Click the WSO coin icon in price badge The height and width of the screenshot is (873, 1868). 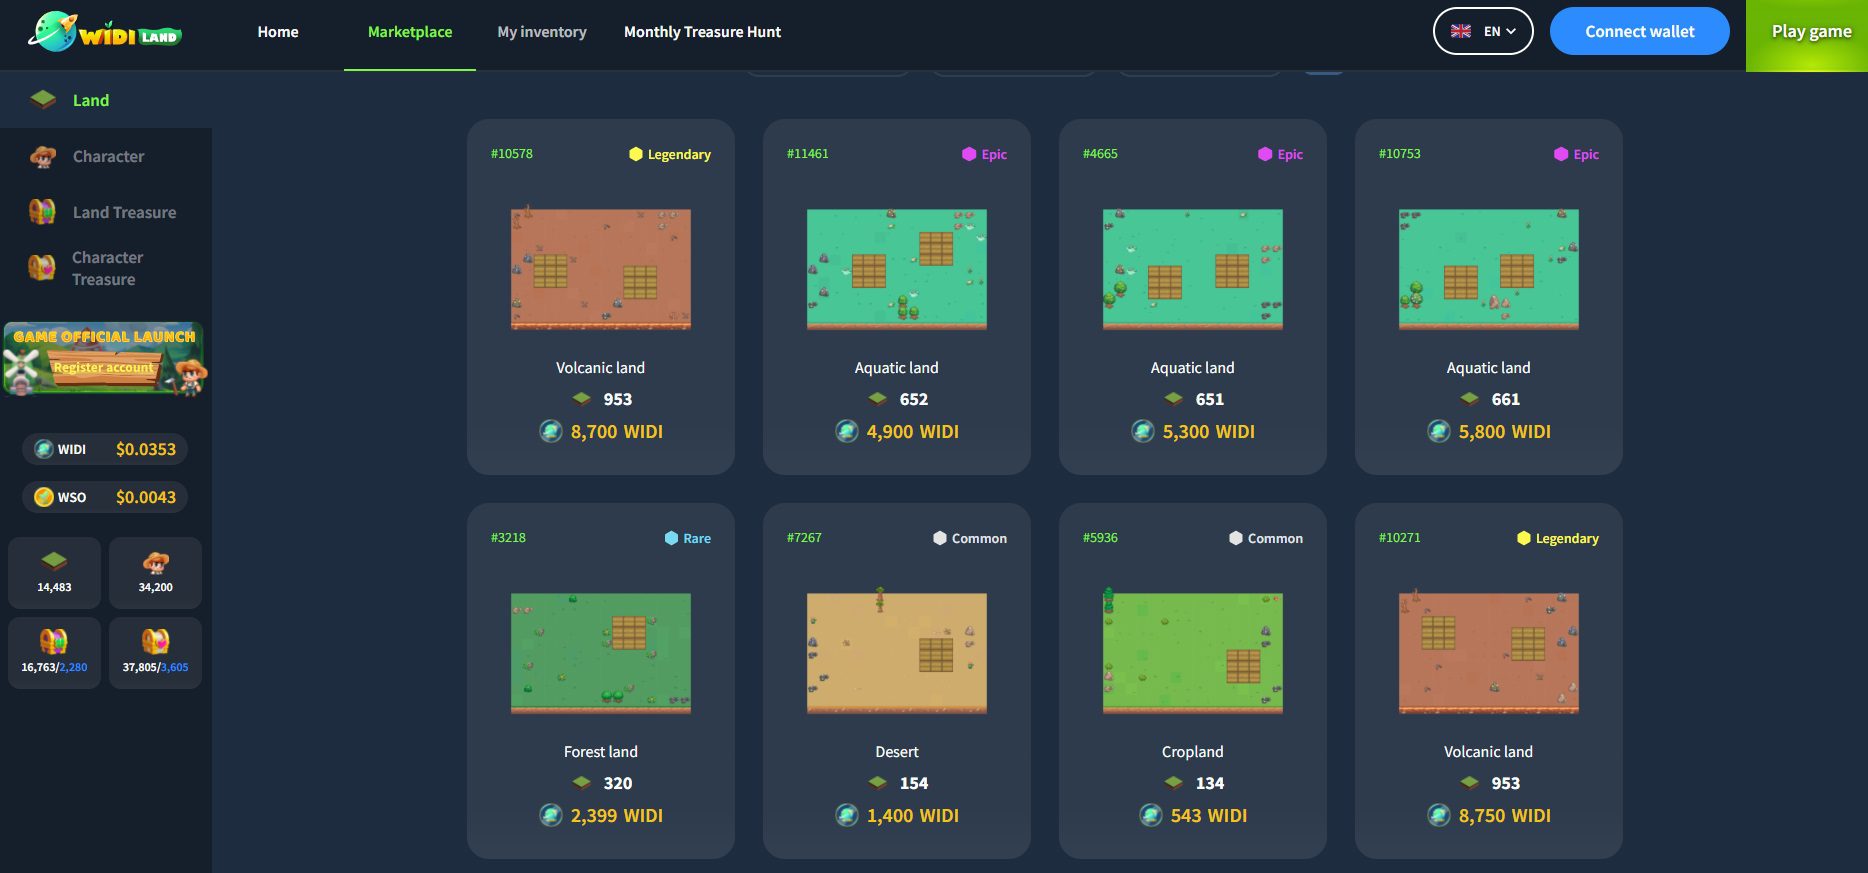click(x=44, y=497)
